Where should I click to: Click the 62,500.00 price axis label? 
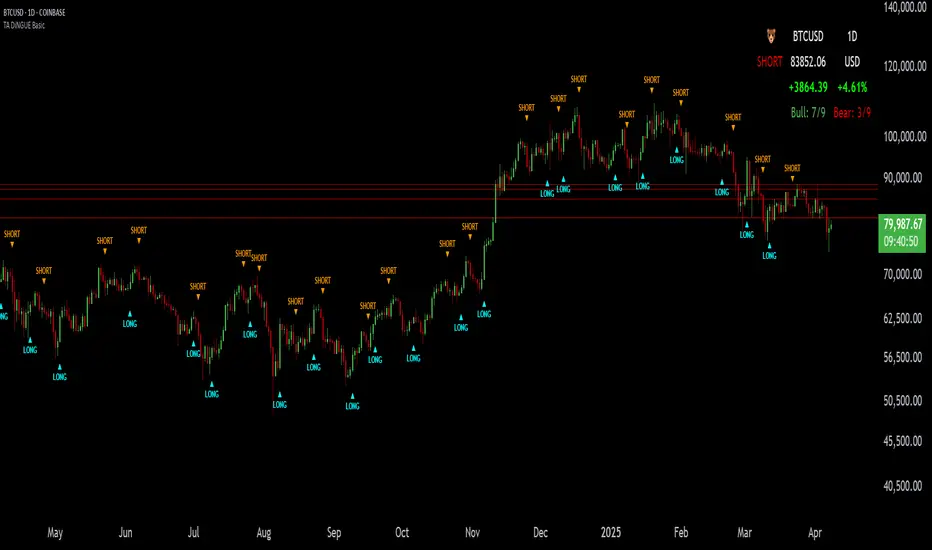click(903, 319)
